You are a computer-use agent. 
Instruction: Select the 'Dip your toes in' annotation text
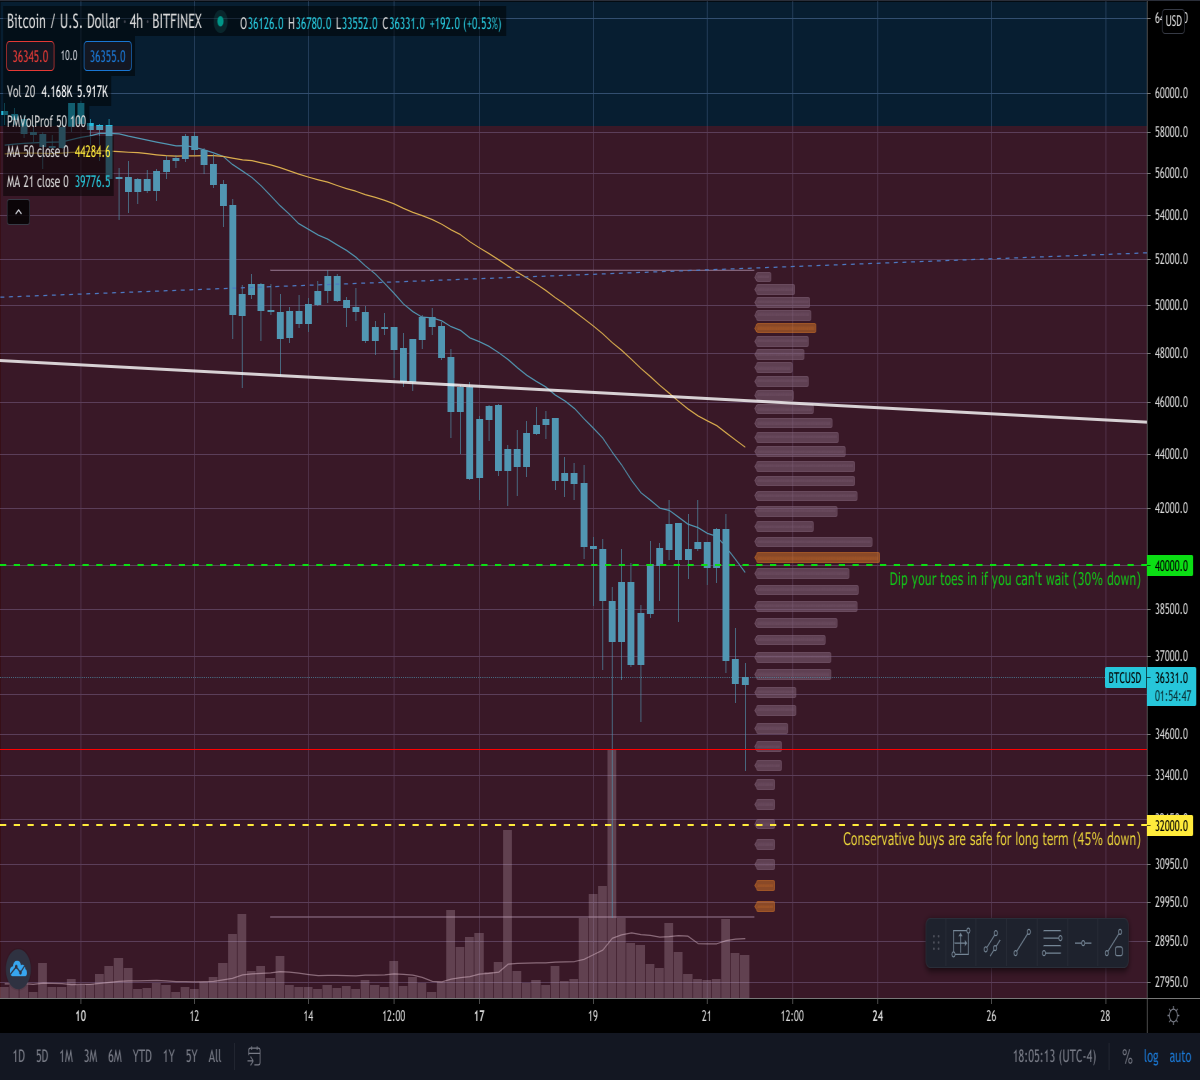click(x=1015, y=579)
